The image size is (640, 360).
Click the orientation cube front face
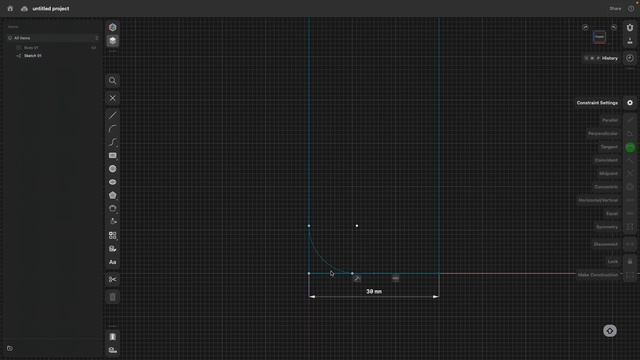pyautogui.click(x=599, y=37)
